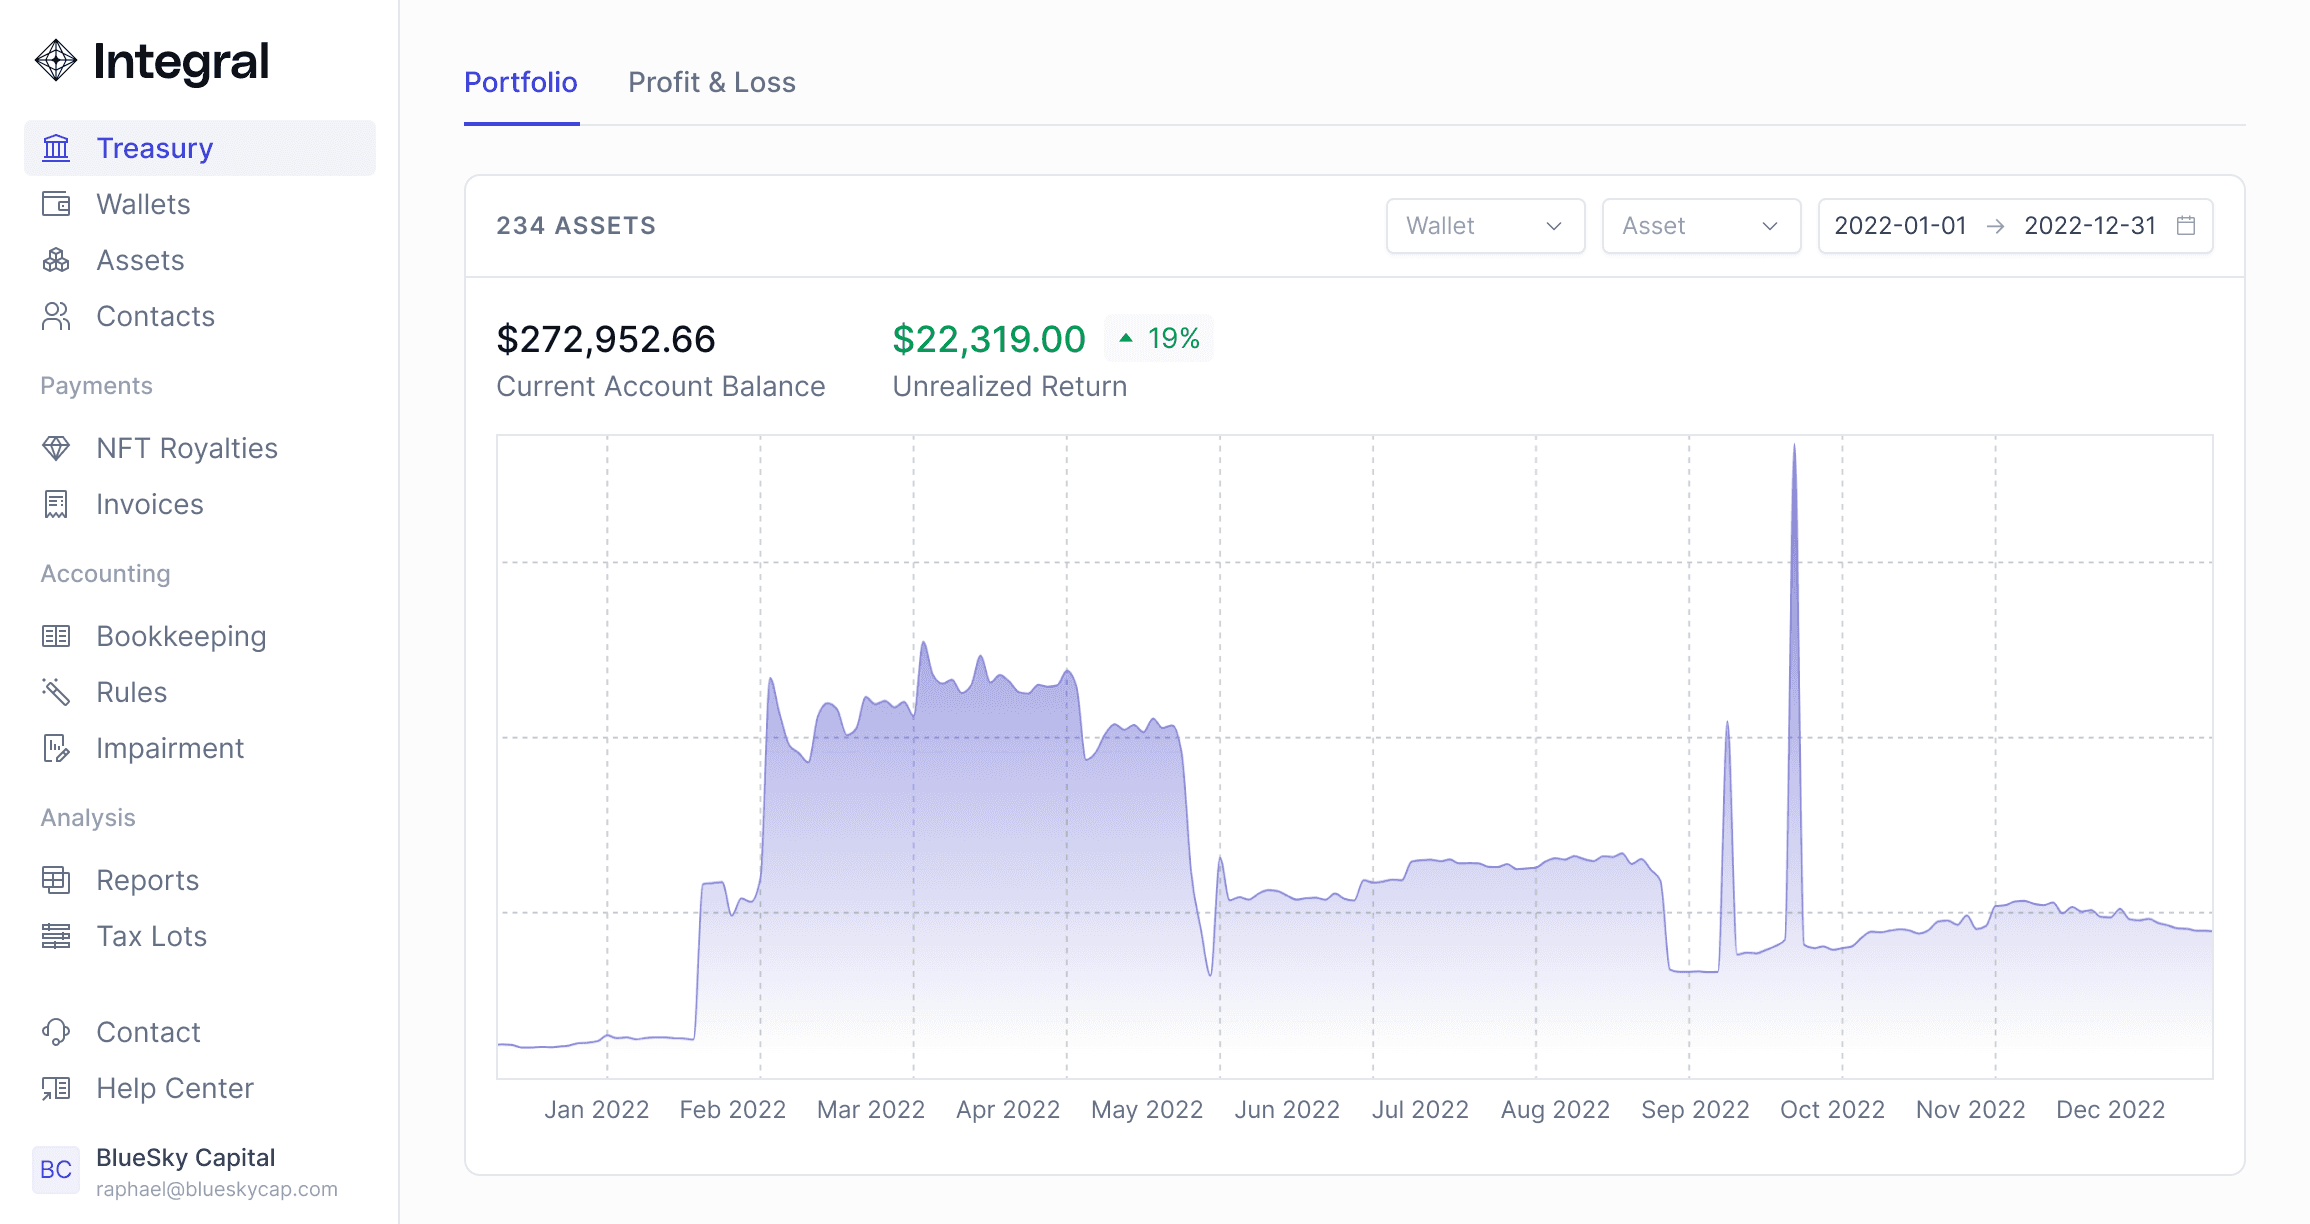Select the Rules wand icon
The height and width of the screenshot is (1224, 2310).
[56, 692]
